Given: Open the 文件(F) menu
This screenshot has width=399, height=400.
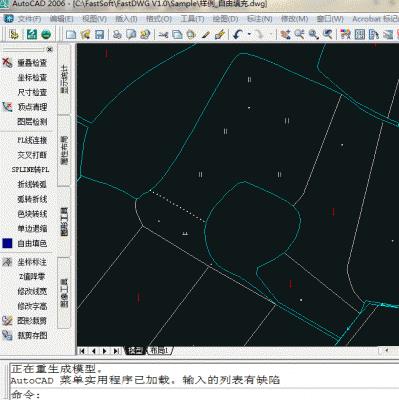Looking at the screenshot, I should [x=29, y=19].
